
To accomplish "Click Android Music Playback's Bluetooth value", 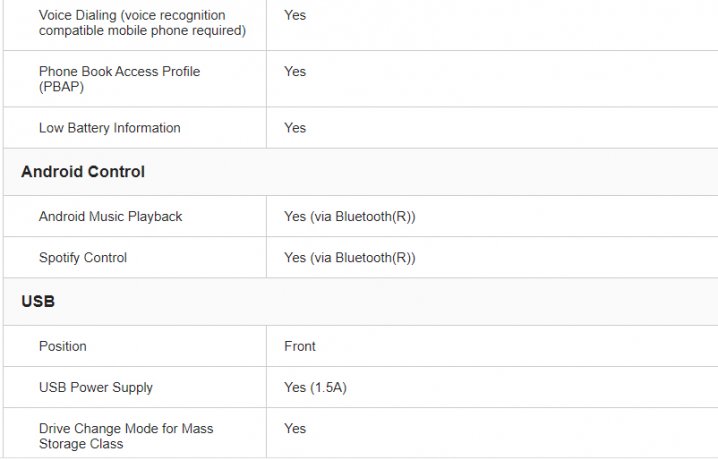I will pyautogui.click(x=349, y=216).
